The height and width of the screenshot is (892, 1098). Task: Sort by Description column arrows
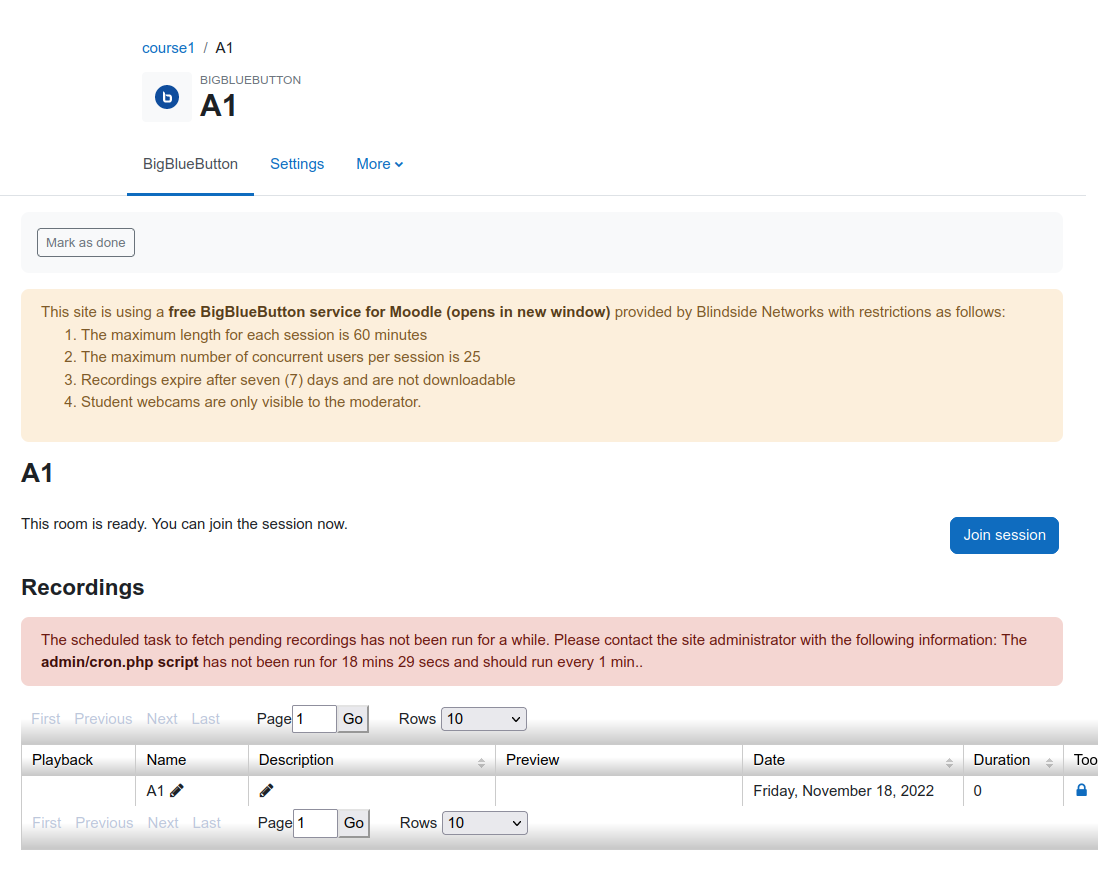tap(481, 763)
